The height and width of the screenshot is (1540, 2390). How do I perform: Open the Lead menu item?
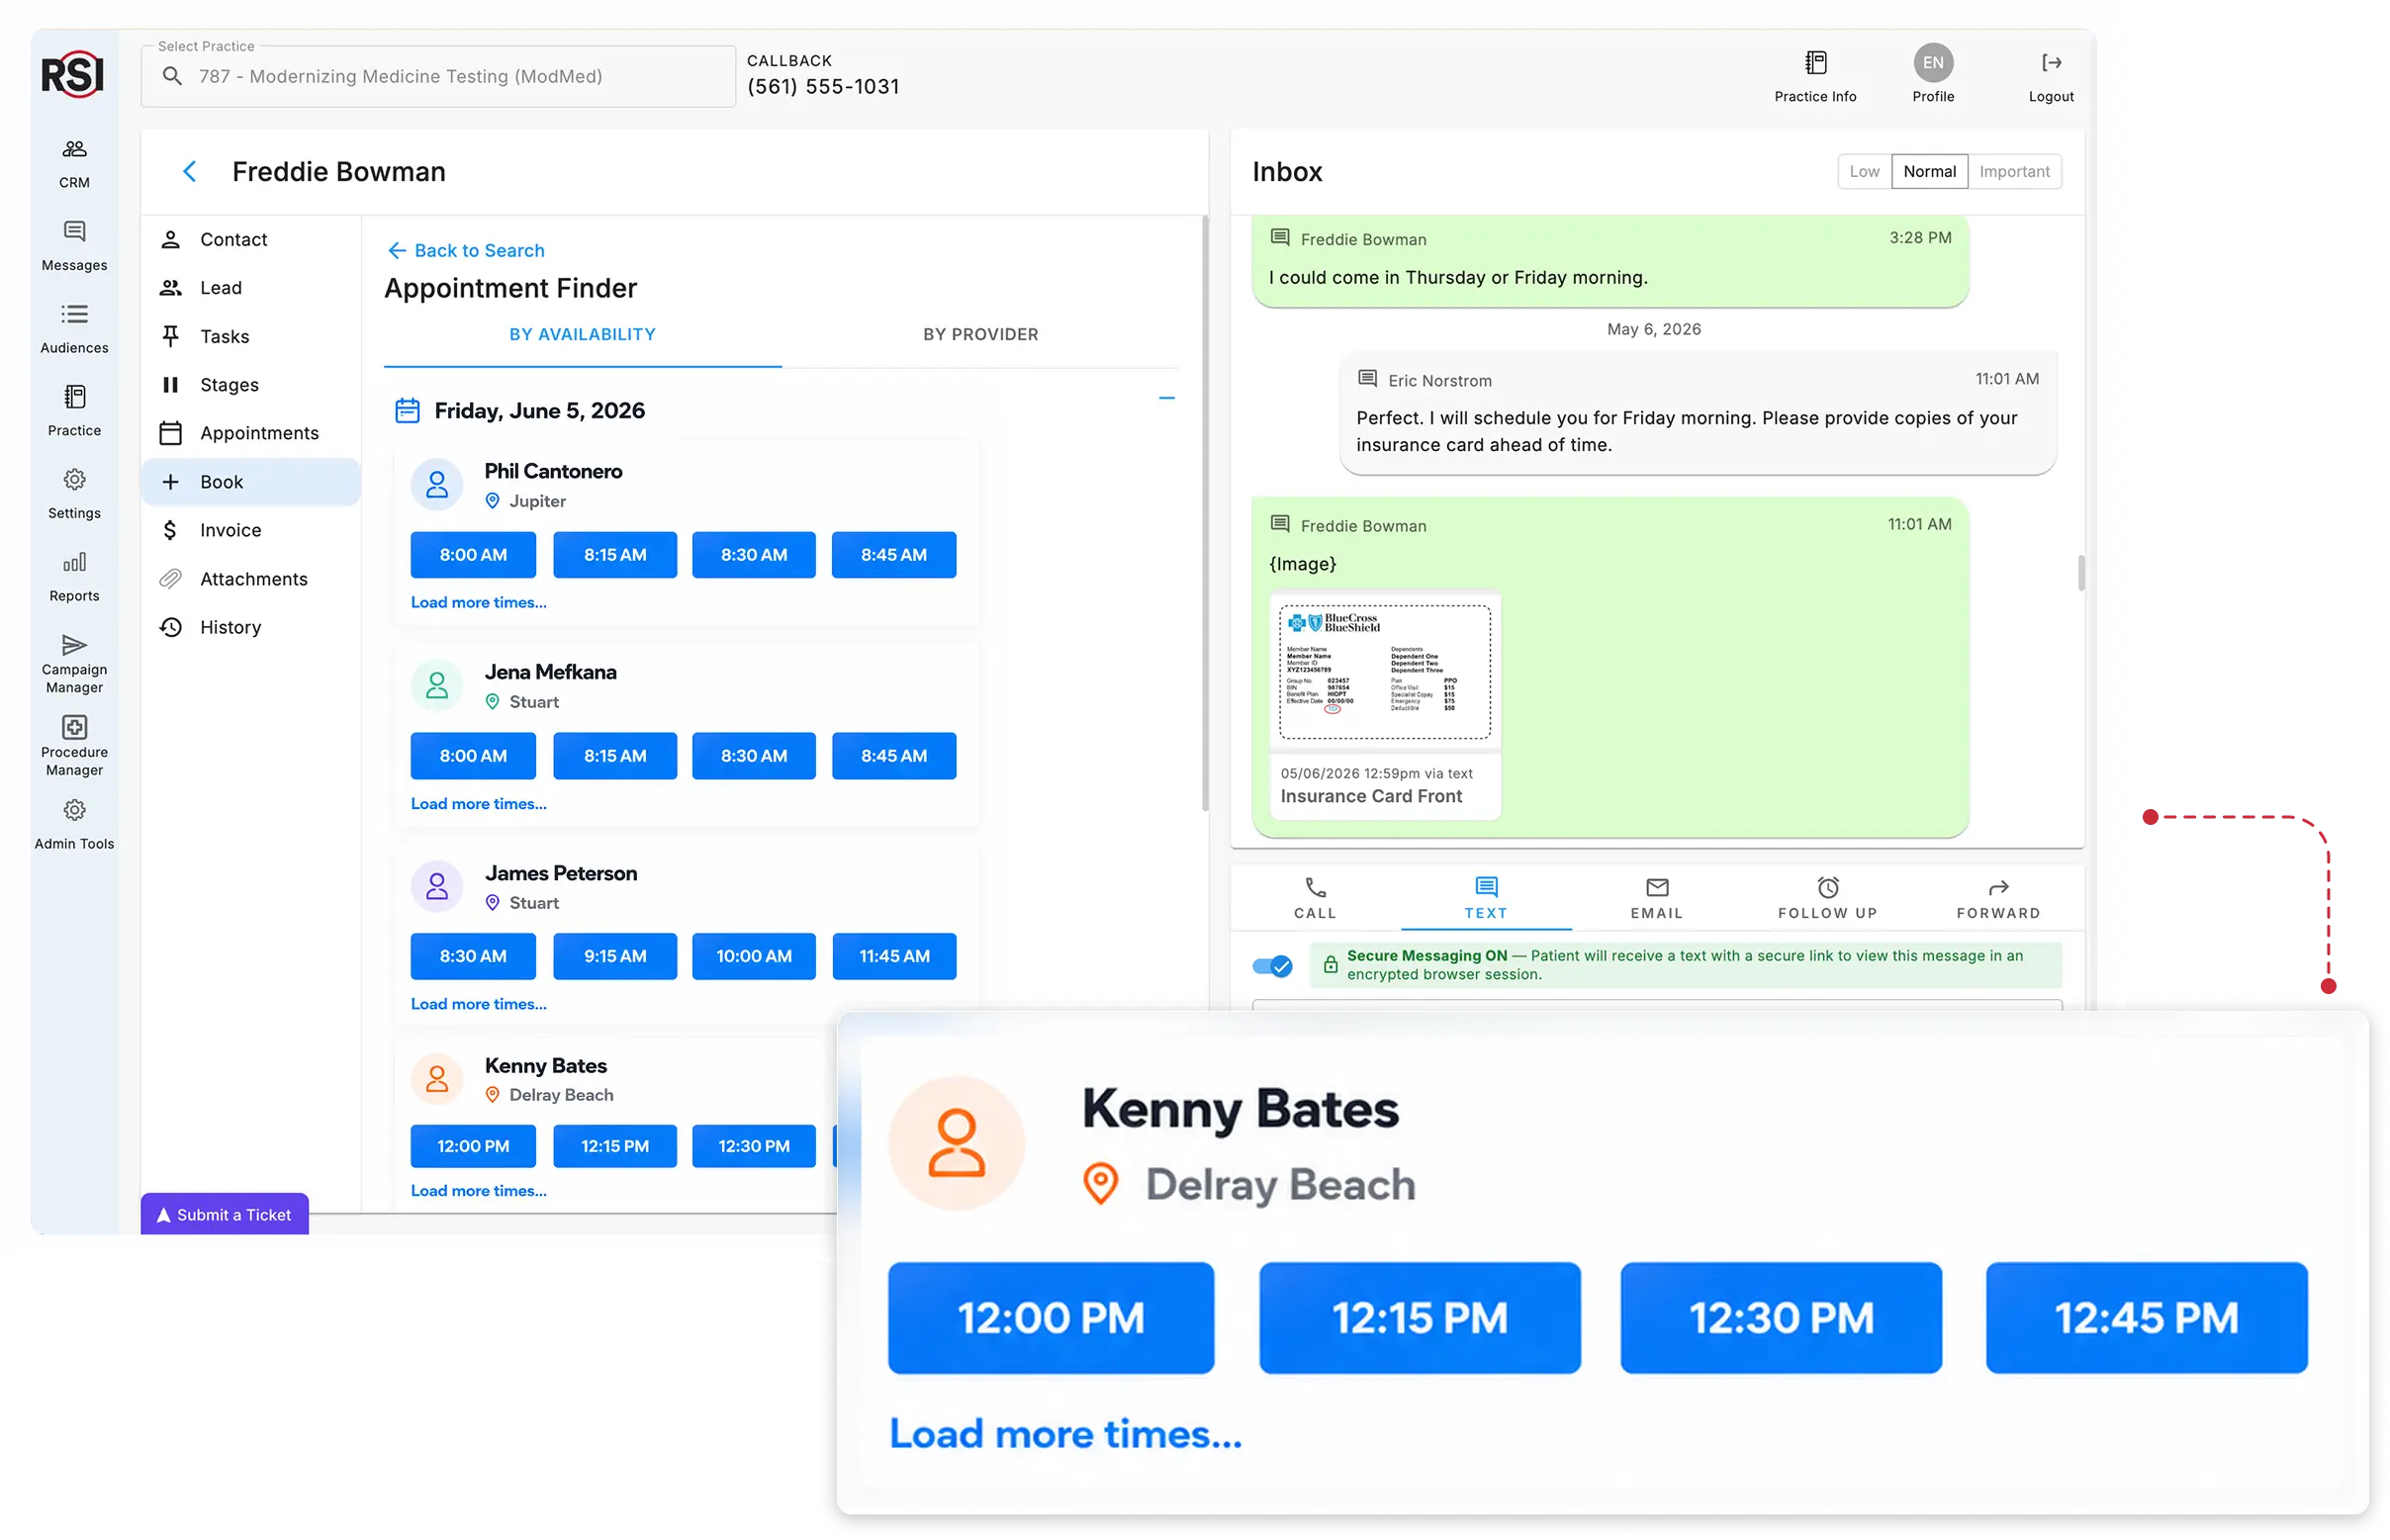[251, 288]
